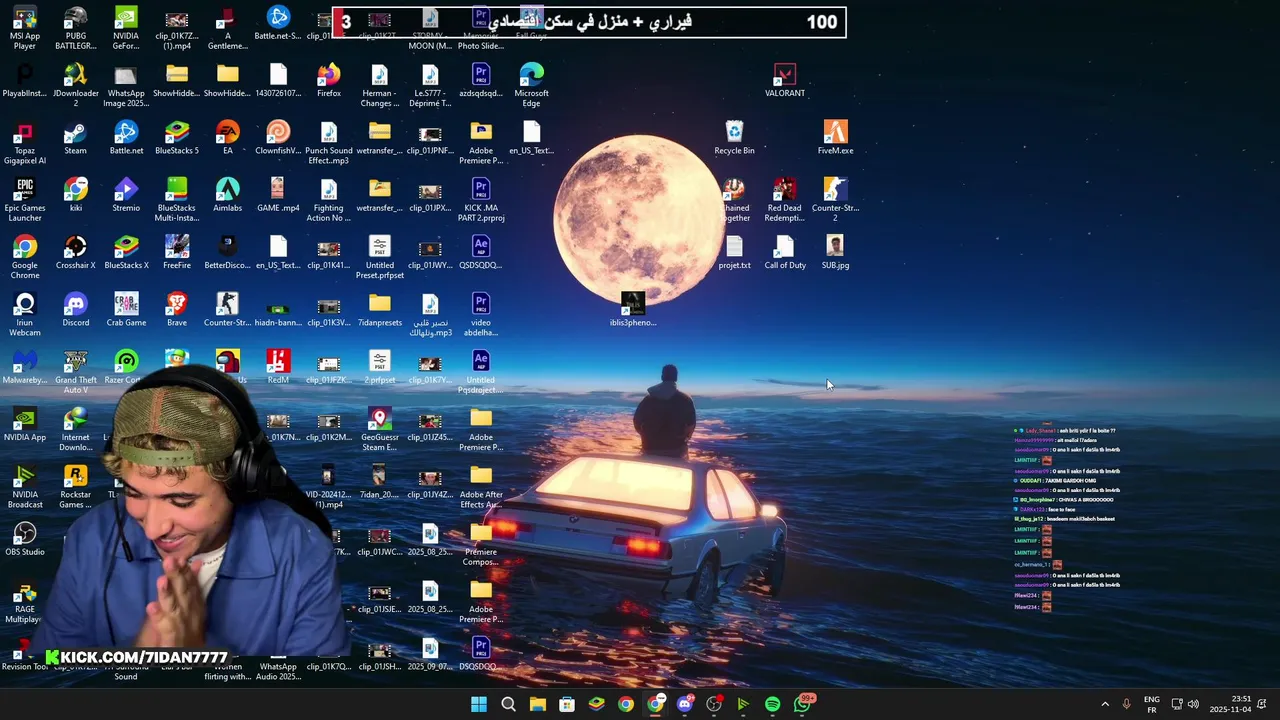The height and width of the screenshot is (720, 1280).
Task: Open the QSDSDQQ After Effects project file
Action: click(481, 252)
